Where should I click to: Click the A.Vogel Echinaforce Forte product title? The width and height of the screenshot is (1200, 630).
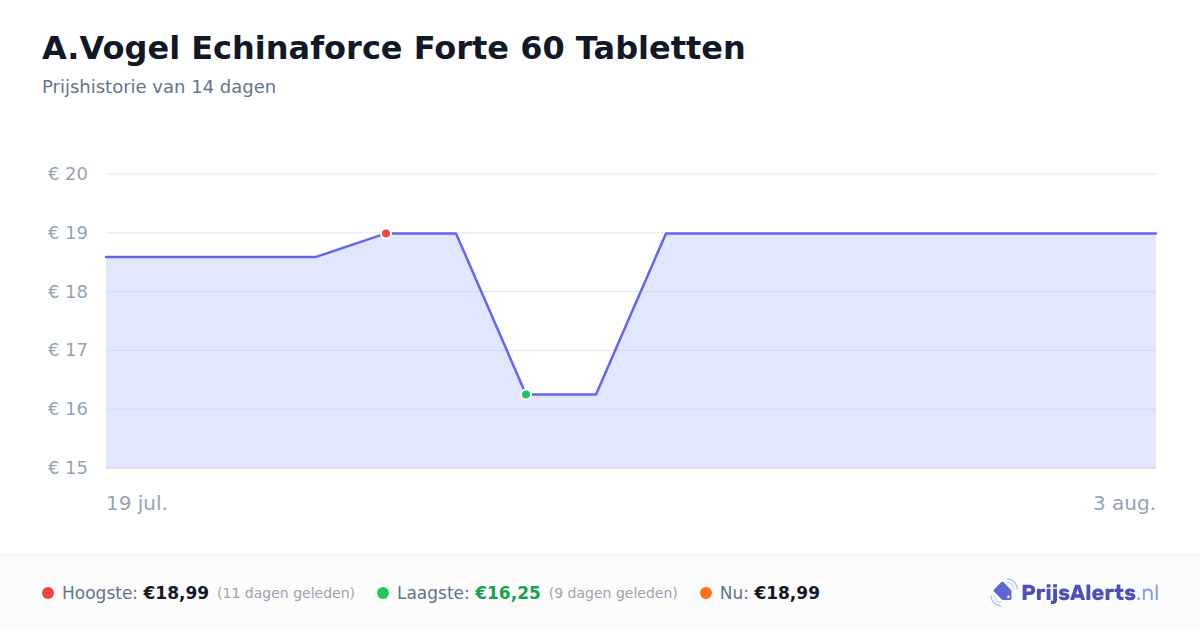click(394, 48)
